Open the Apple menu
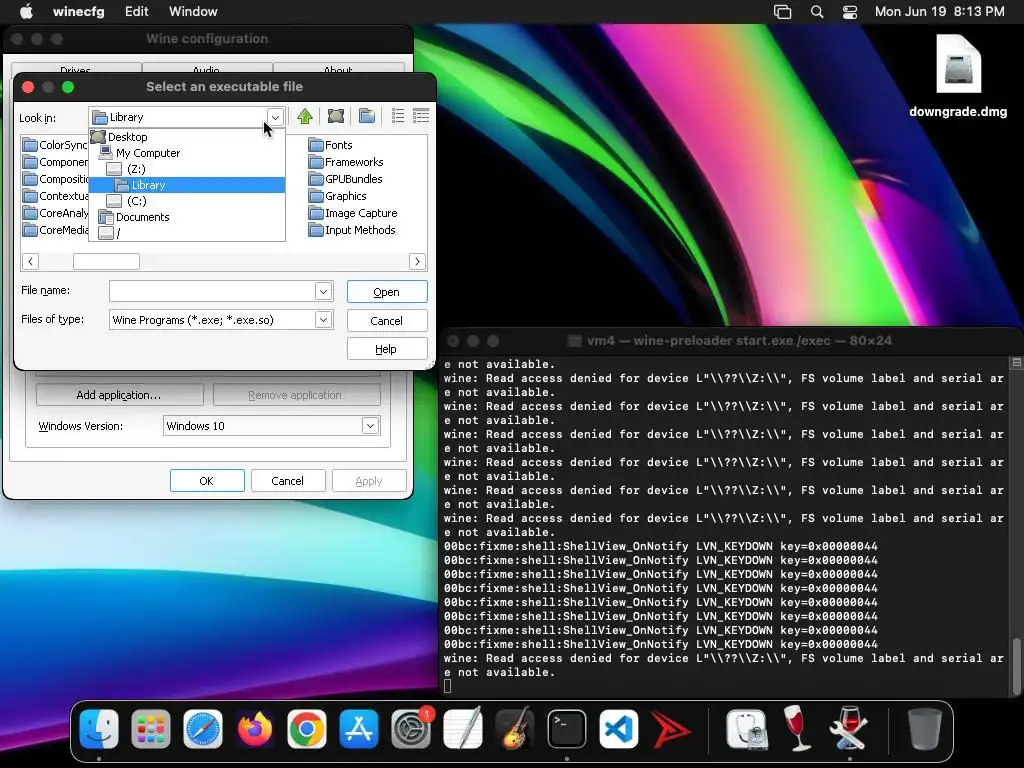 (x=26, y=11)
